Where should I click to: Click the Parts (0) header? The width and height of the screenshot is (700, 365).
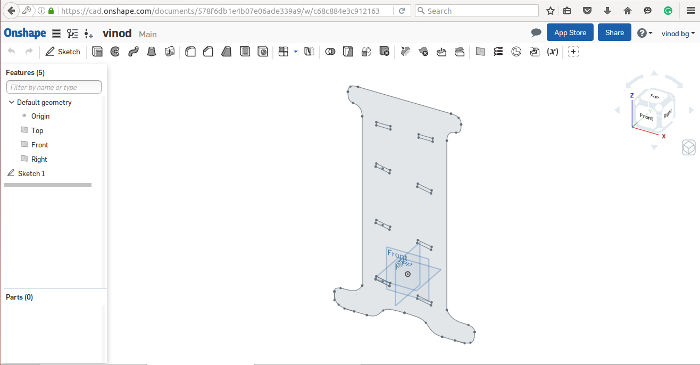(19, 297)
